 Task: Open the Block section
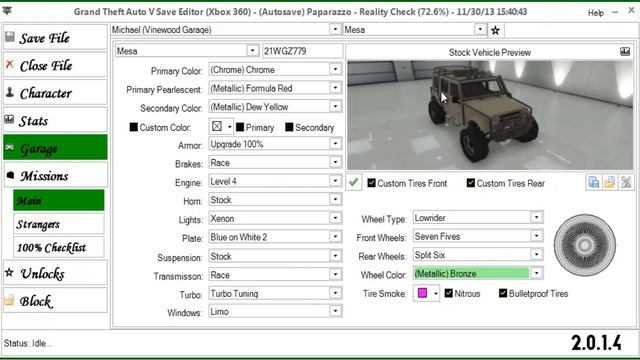click(x=55, y=300)
